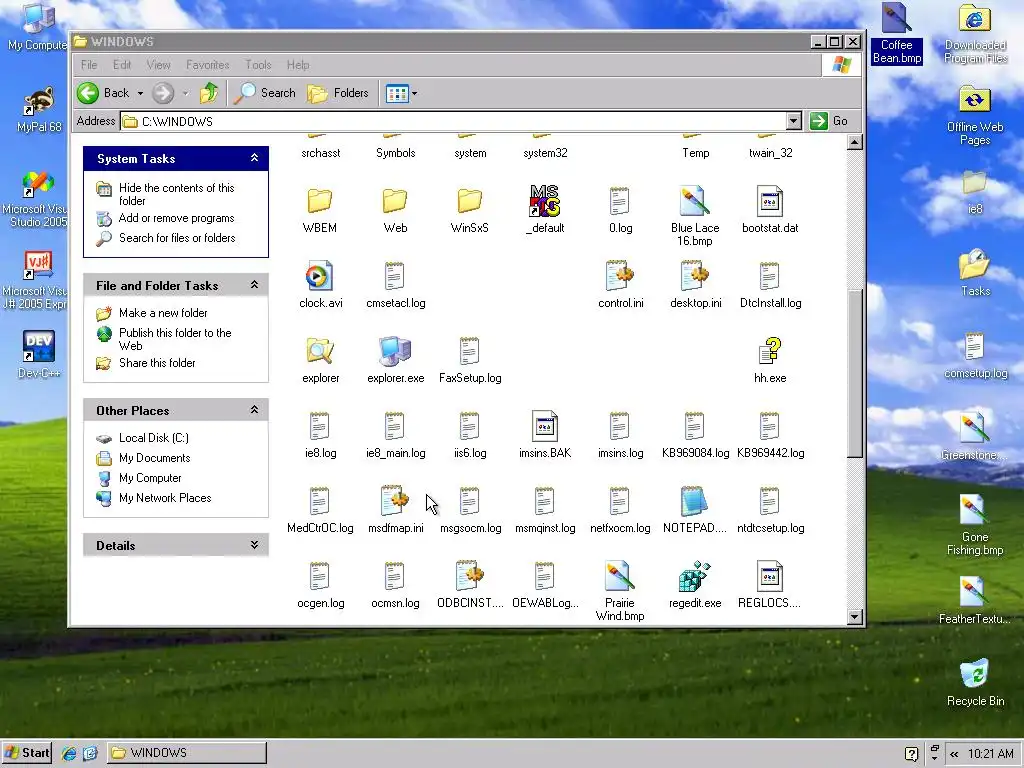Select the NOTEPAD file icon
The height and width of the screenshot is (768, 1024).
694,501
